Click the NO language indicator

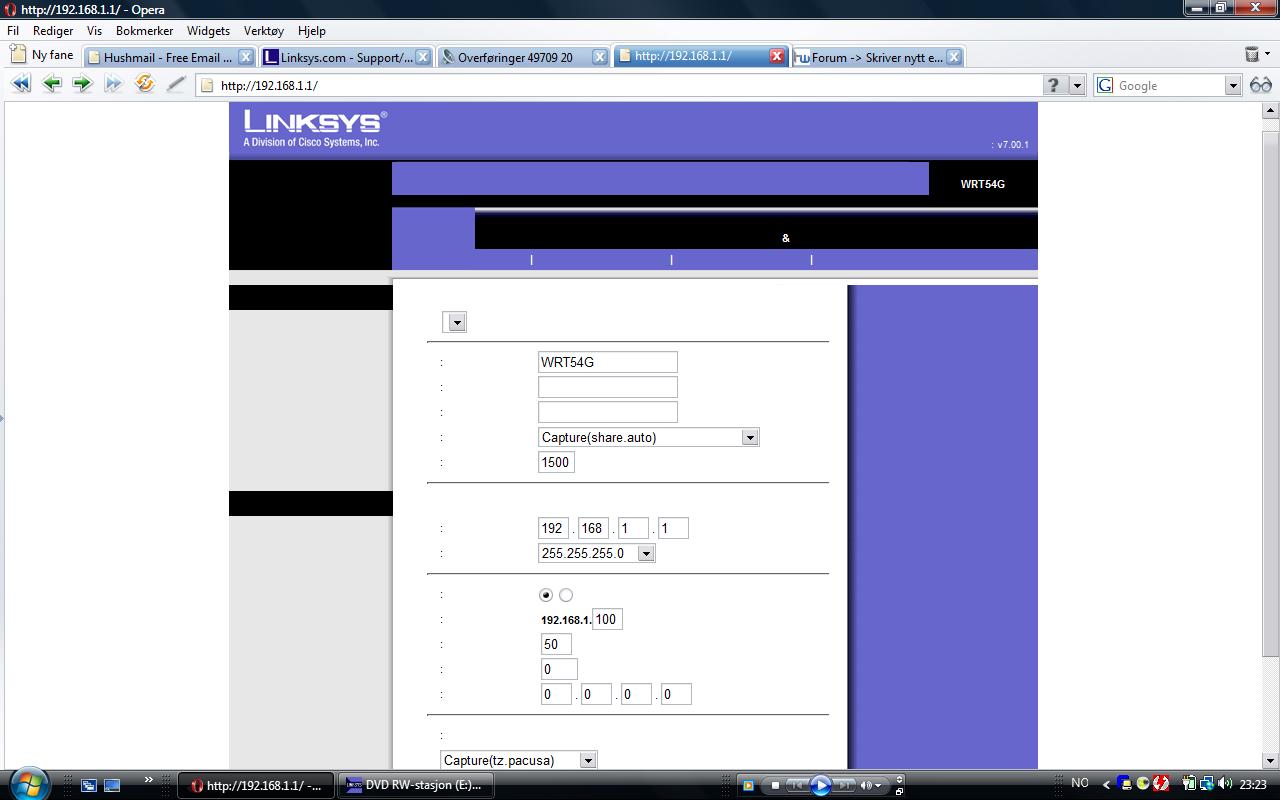click(1080, 783)
